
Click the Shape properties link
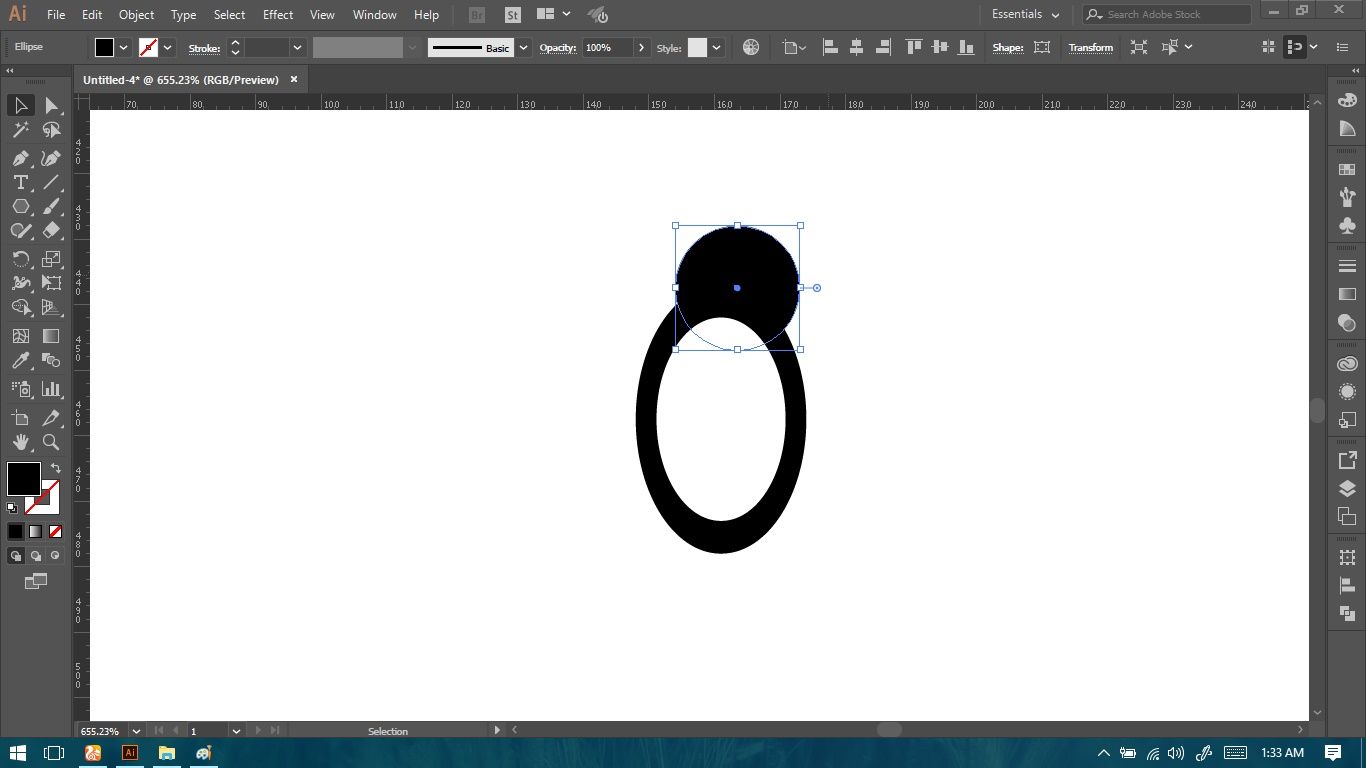tap(1008, 47)
